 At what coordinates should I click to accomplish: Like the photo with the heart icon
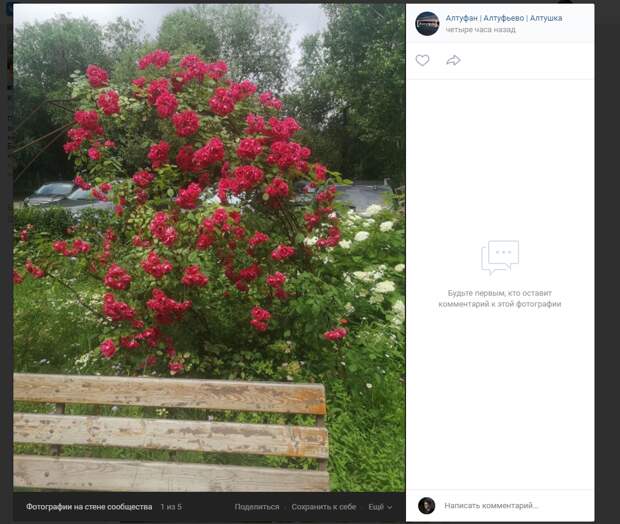pyautogui.click(x=422, y=61)
